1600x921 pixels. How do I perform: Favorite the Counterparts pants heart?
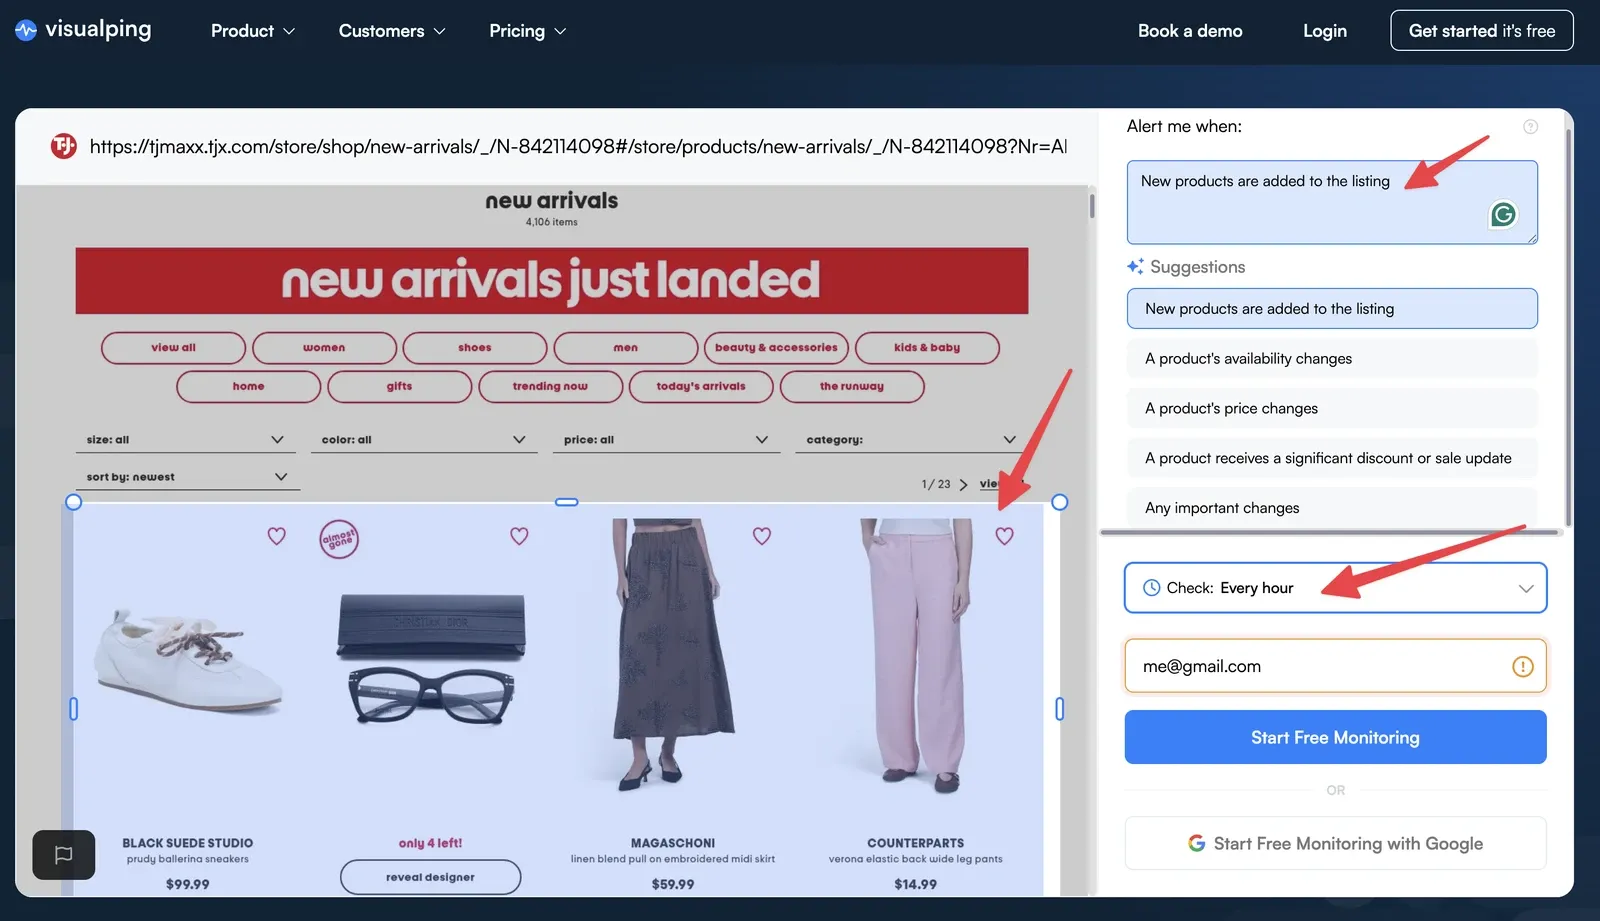1005,536
